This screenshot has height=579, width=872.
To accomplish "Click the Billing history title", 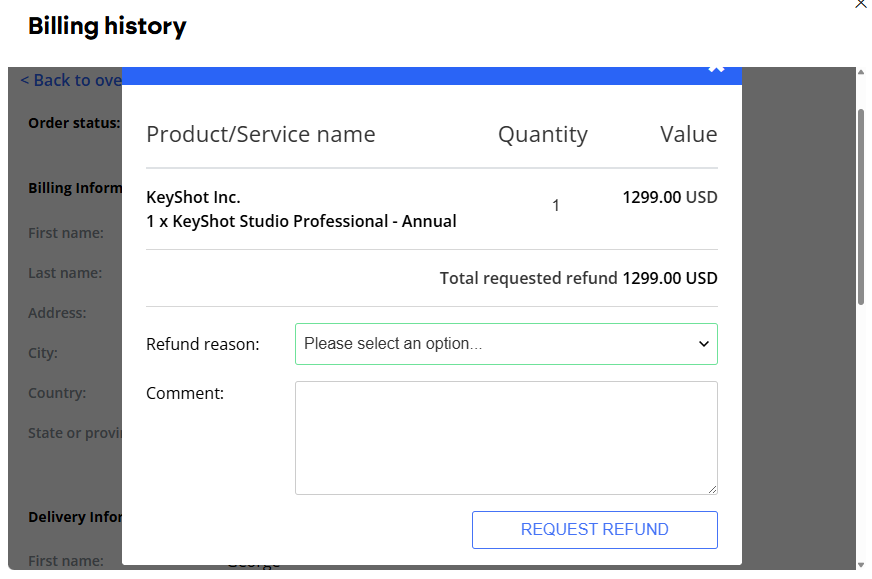I will coord(107,26).
